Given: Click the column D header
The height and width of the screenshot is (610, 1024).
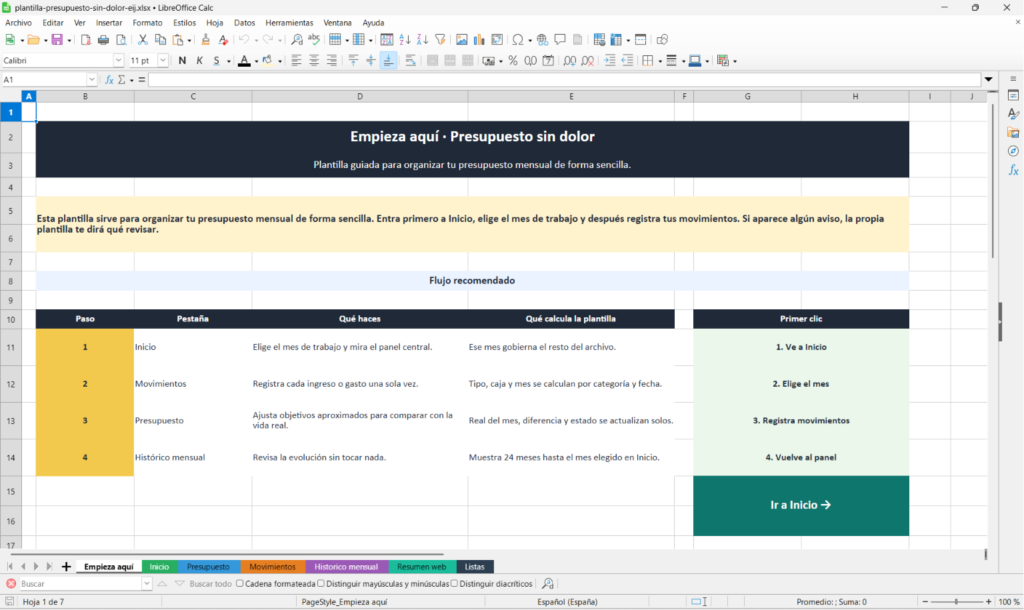Looking at the screenshot, I should pos(360,97).
